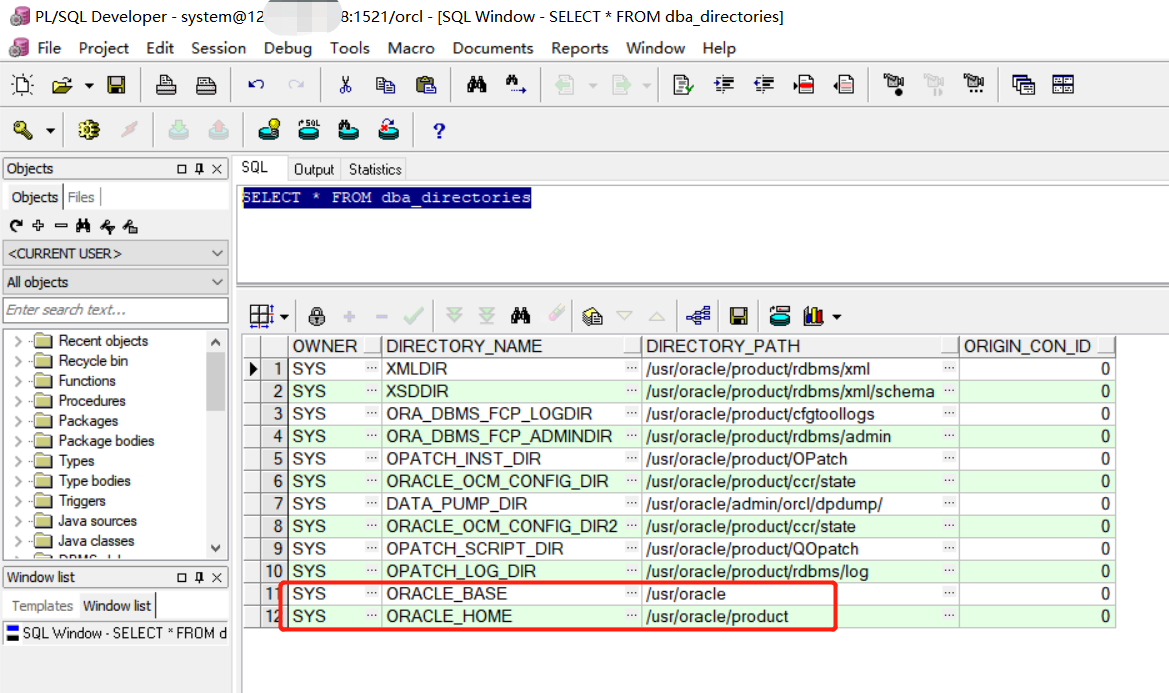The height and width of the screenshot is (693, 1169).
Task: Click in the Enter search text field
Action: pyautogui.click(x=116, y=310)
